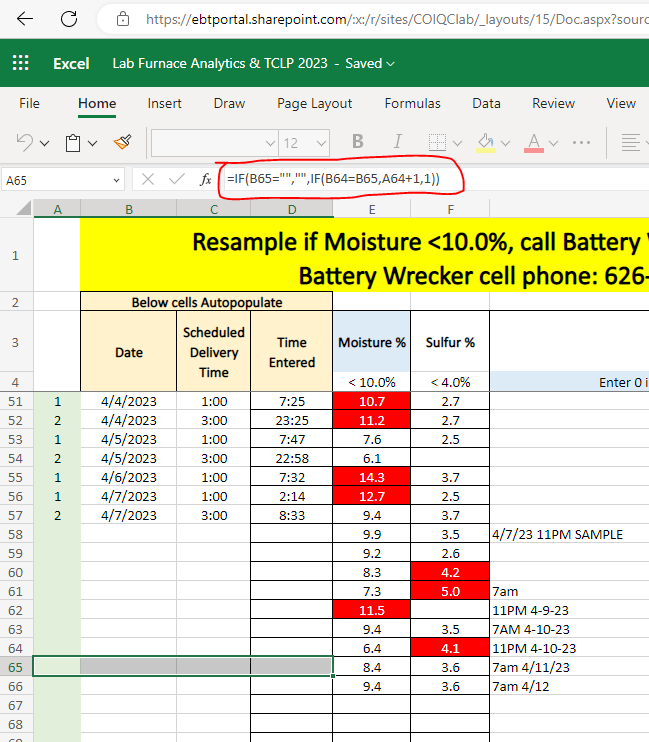Expand the borders dropdown arrow
649x742 pixels.
(x=457, y=143)
